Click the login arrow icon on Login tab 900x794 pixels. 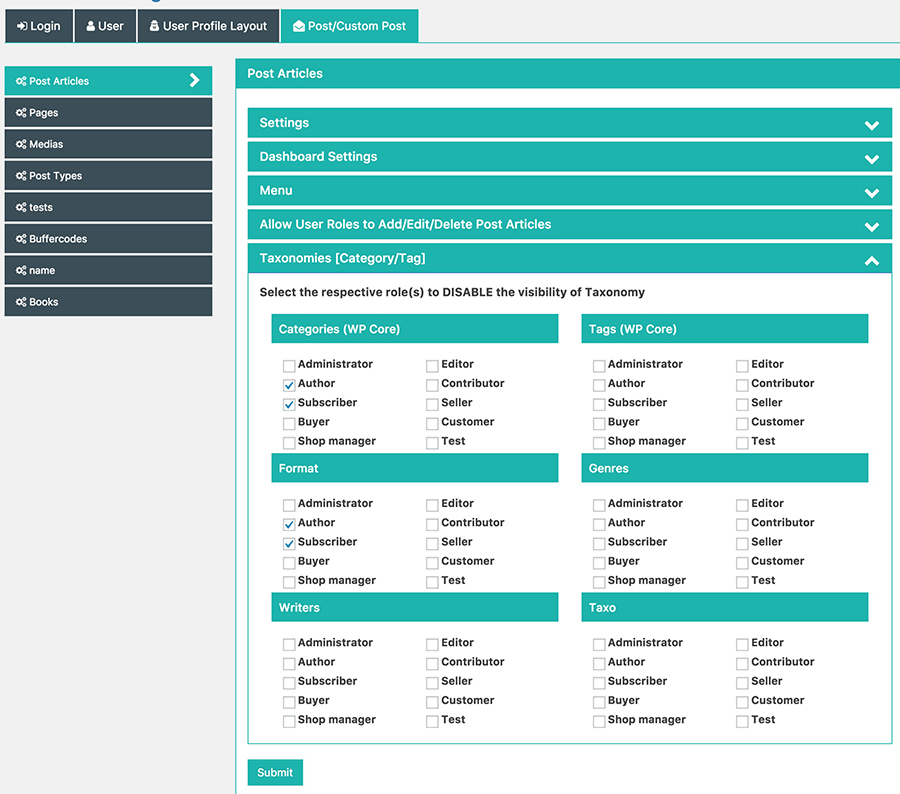[22, 26]
